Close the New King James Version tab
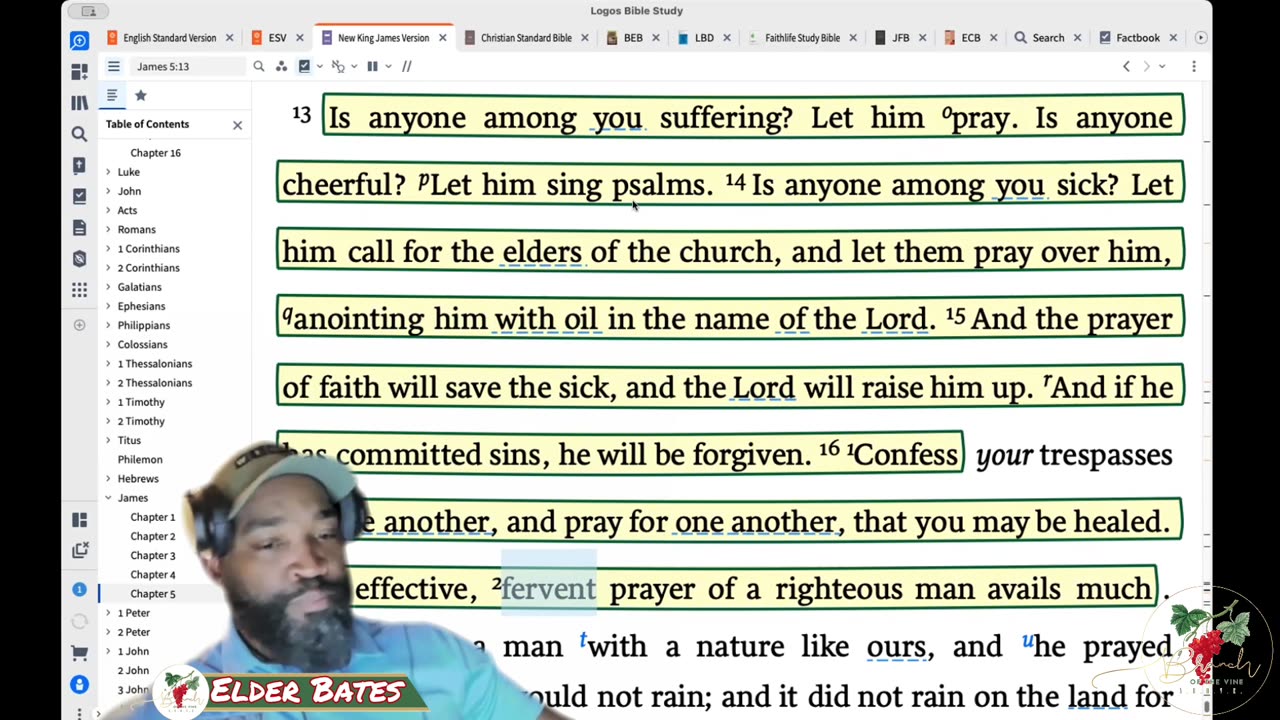Viewport: 1280px width, 720px height. coord(442,38)
